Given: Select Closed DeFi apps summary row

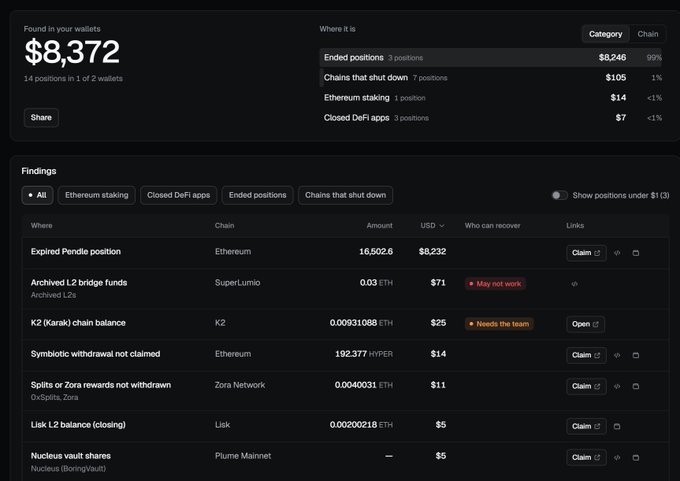Looking at the screenshot, I should (490, 118).
